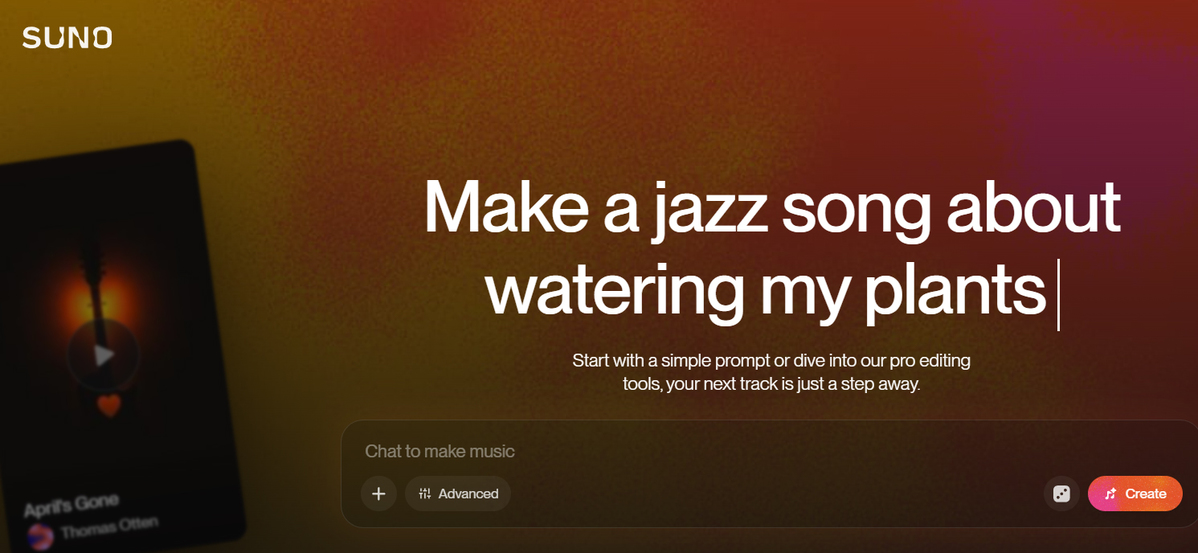Open Thomas Otten's profile avatar
The width and height of the screenshot is (1198, 553).
[x=40, y=535]
